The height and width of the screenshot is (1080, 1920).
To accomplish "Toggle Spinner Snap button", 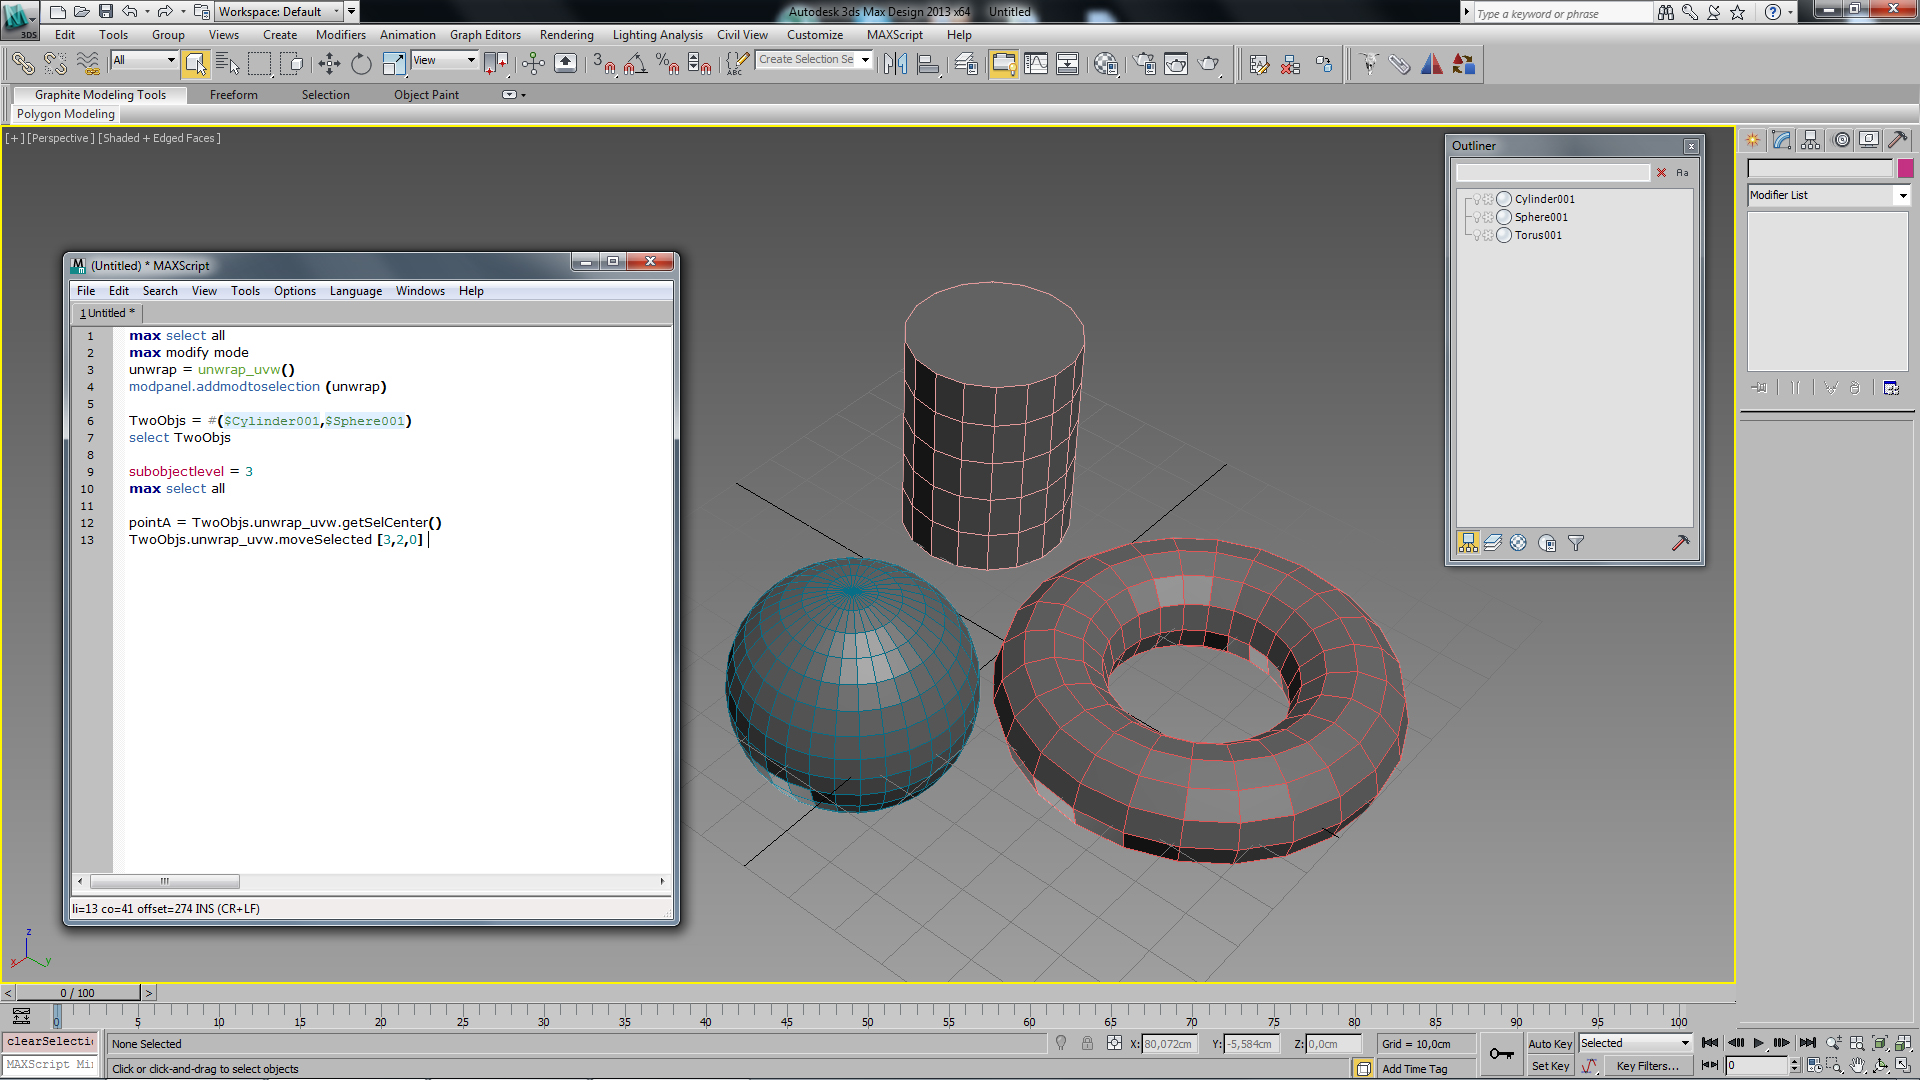I will pyautogui.click(x=700, y=64).
